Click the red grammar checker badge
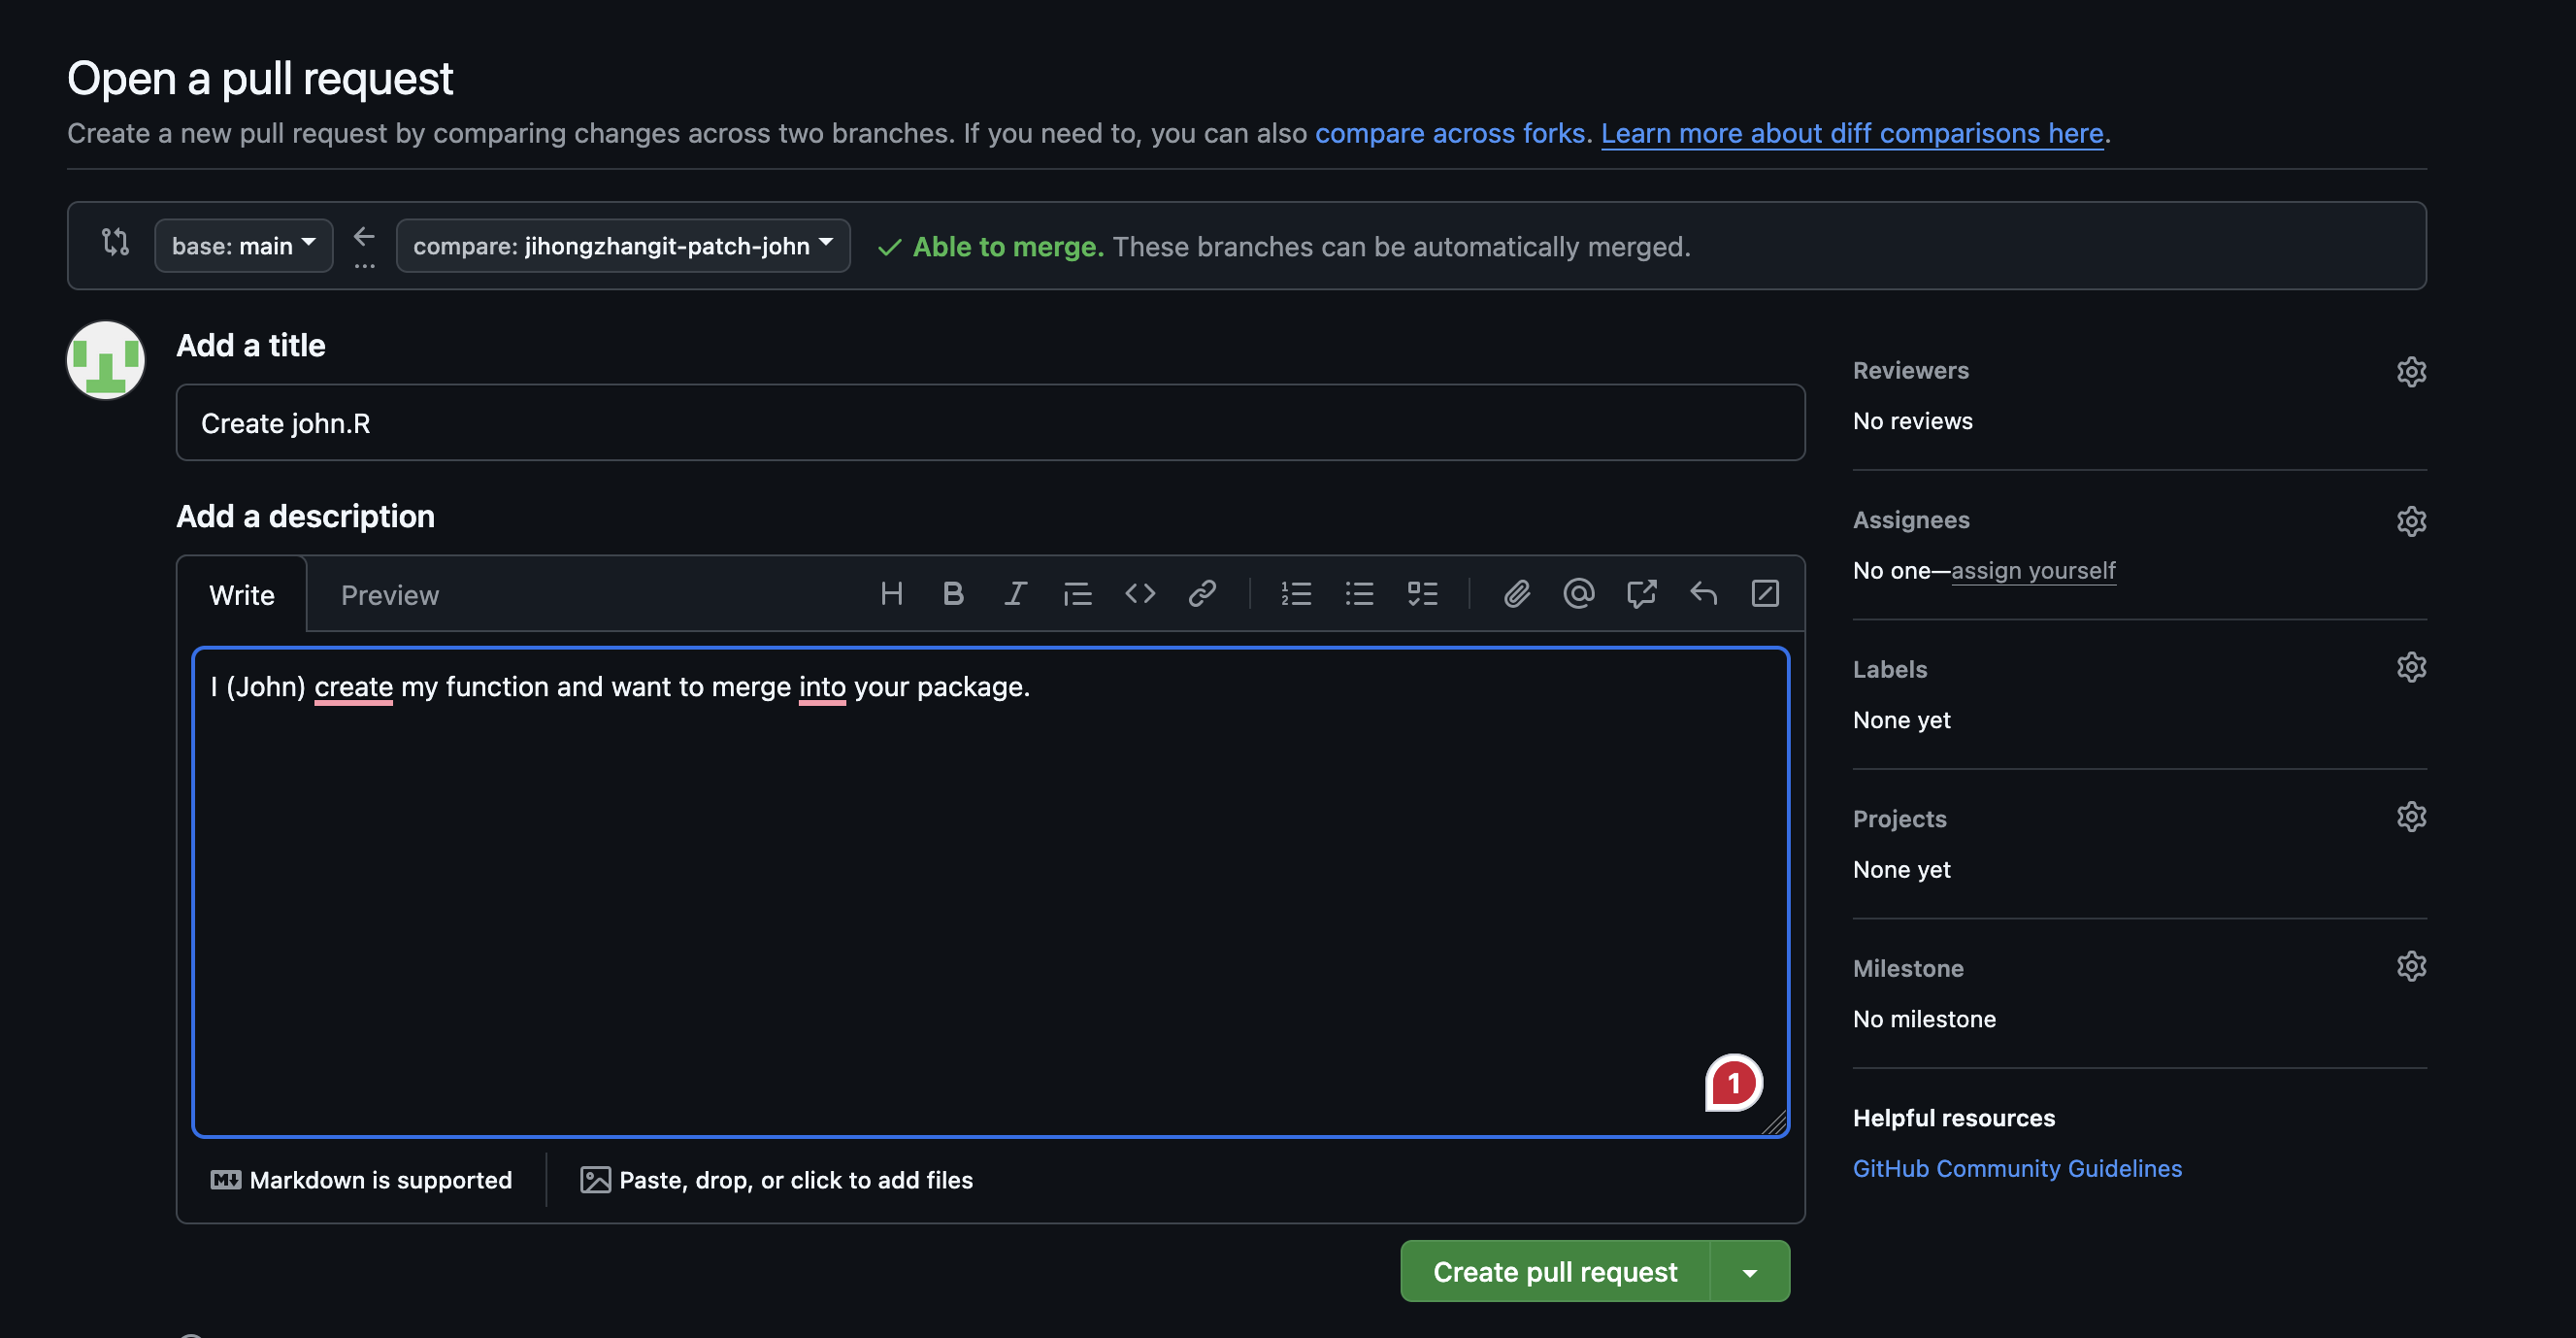Image resolution: width=2576 pixels, height=1338 pixels. coord(1733,1083)
